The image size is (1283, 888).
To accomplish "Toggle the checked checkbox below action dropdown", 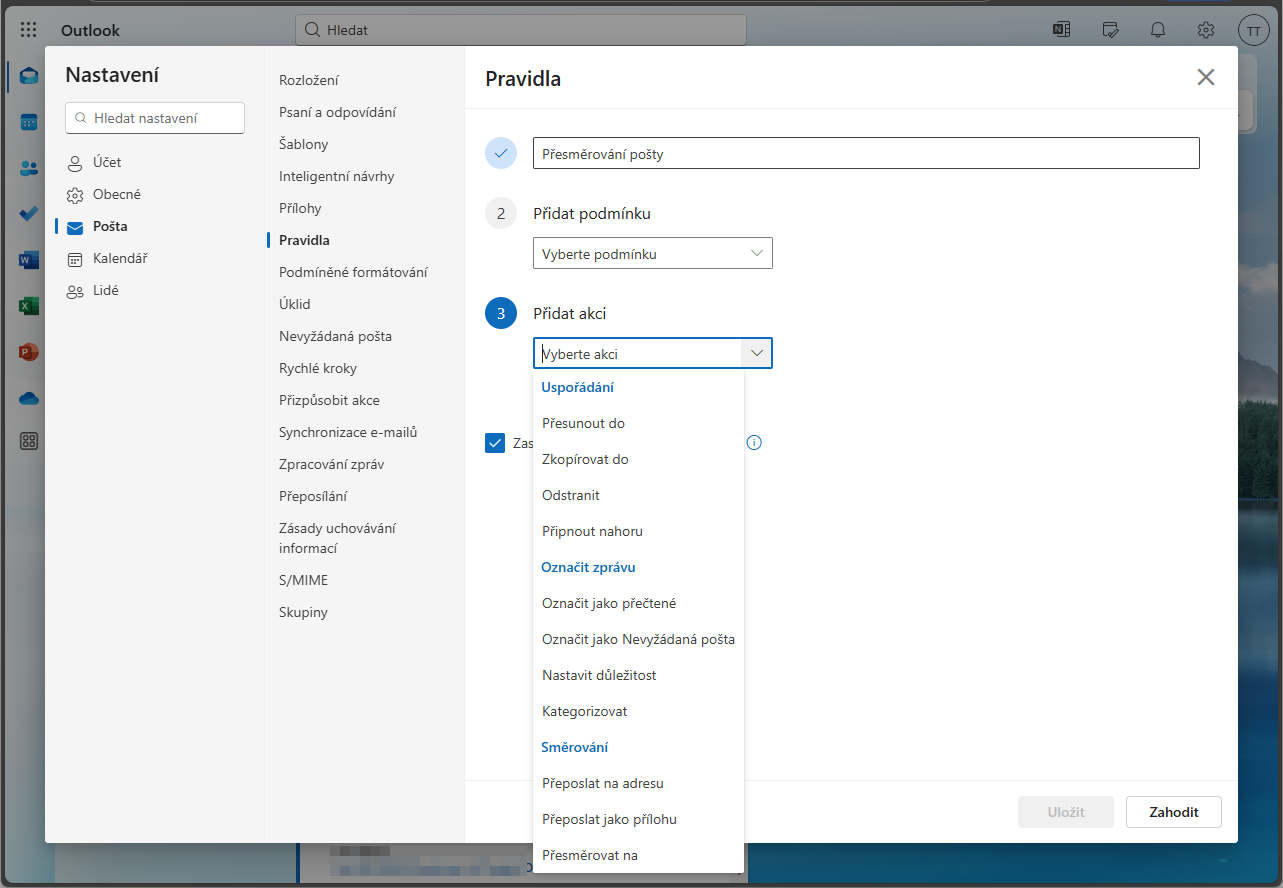I will pos(495,442).
